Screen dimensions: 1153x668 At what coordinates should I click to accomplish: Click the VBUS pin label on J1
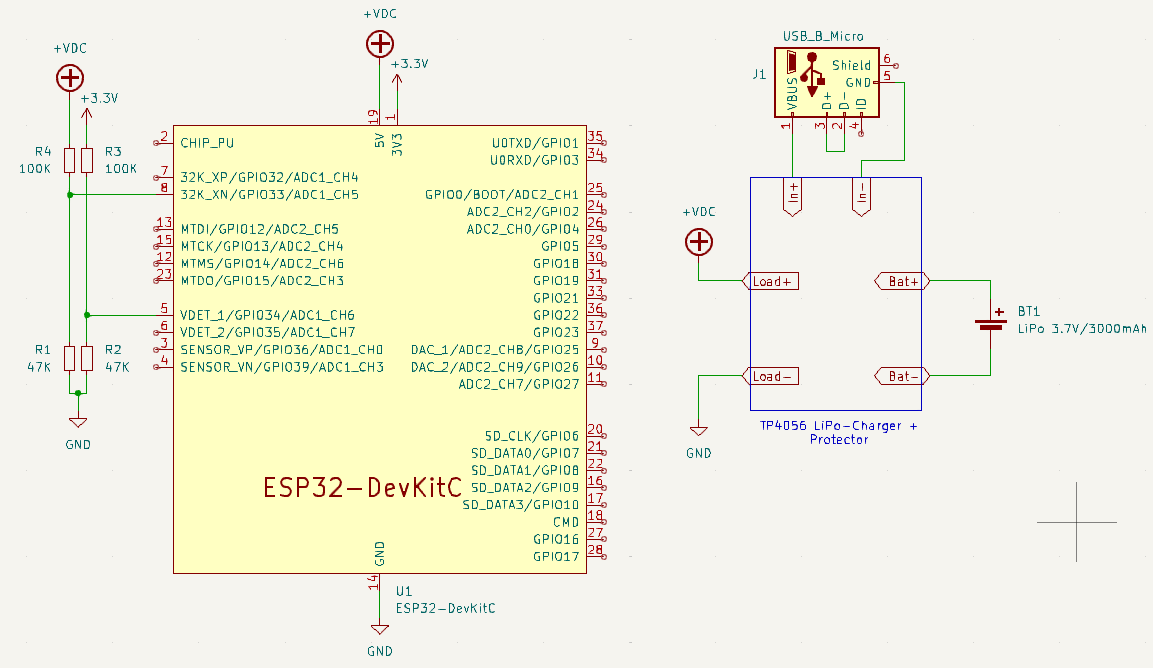tap(793, 93)
